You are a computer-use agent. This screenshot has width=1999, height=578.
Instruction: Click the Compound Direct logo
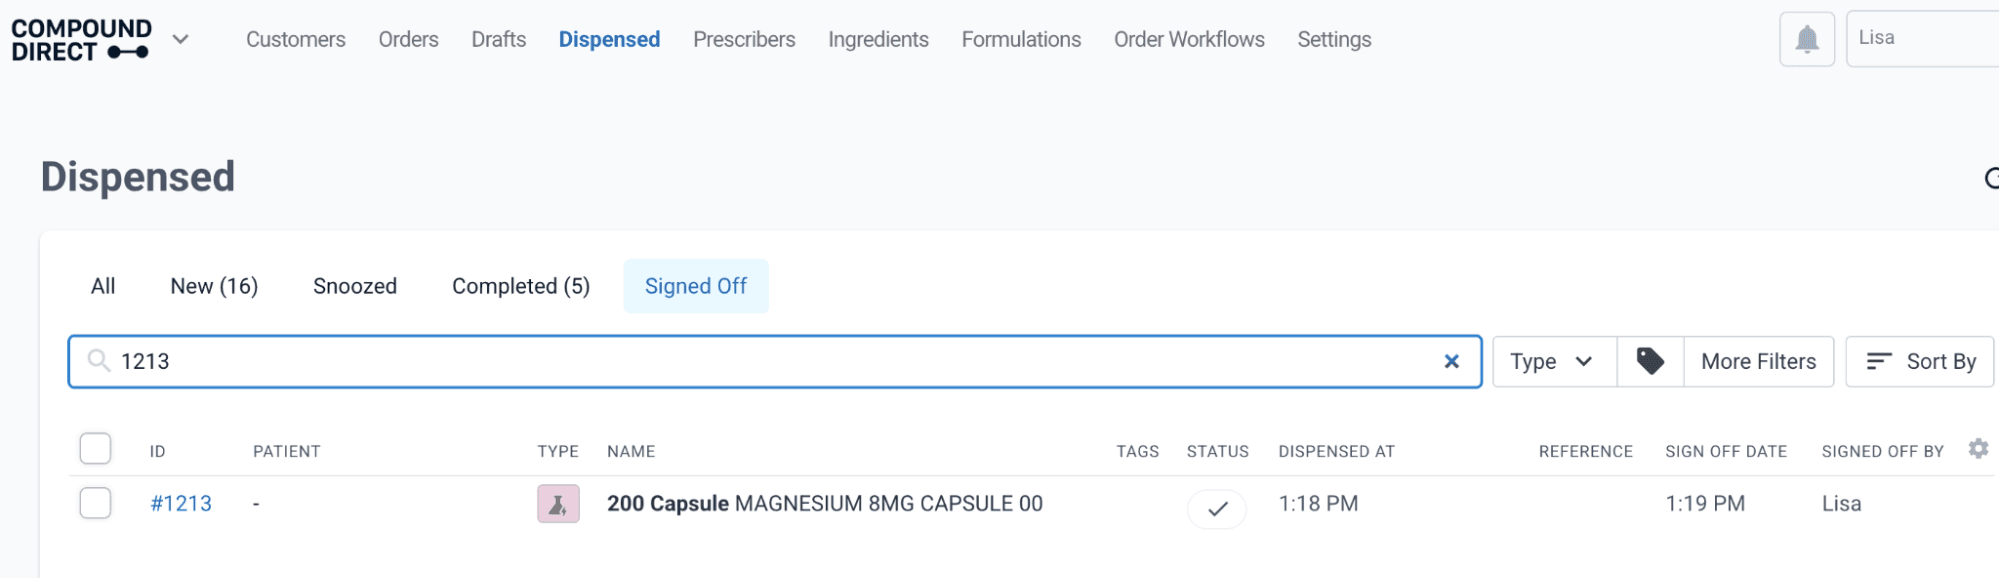81,40
